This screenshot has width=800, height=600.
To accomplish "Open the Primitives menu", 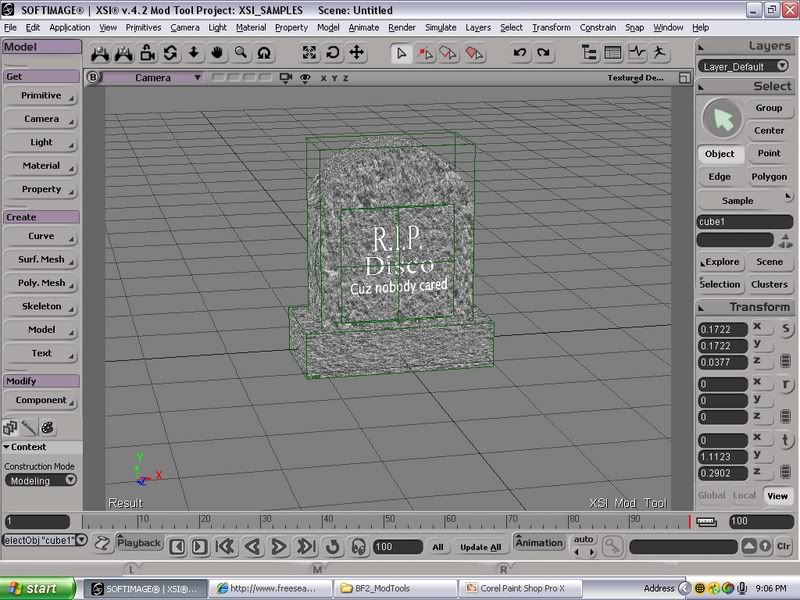I will coord(143,28).
